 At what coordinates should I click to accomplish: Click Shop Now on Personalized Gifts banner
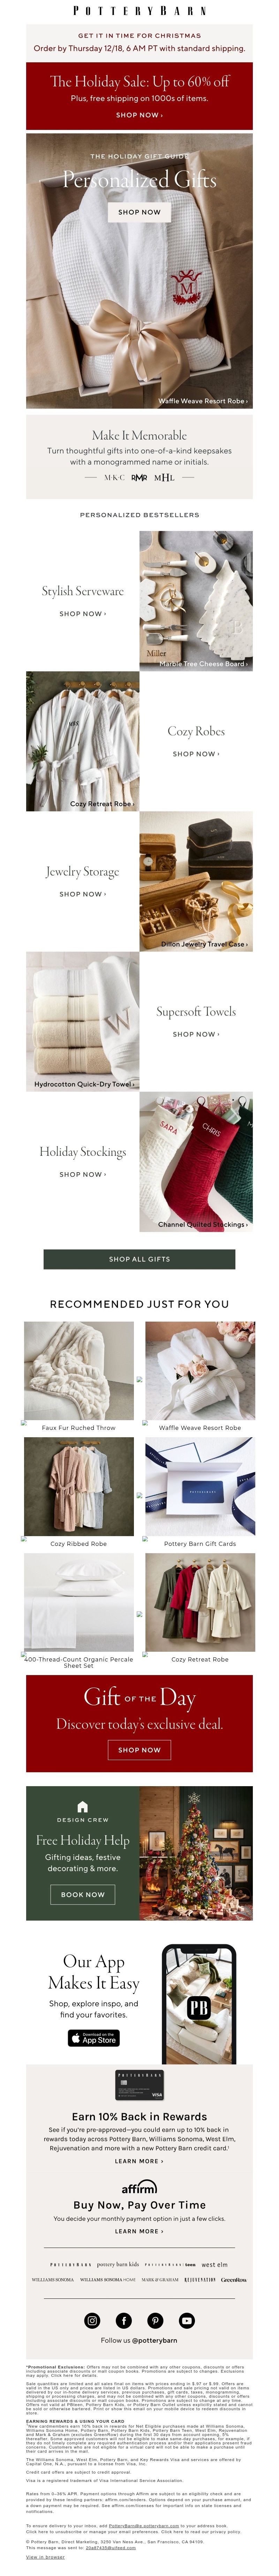click(x=139, y=212)
